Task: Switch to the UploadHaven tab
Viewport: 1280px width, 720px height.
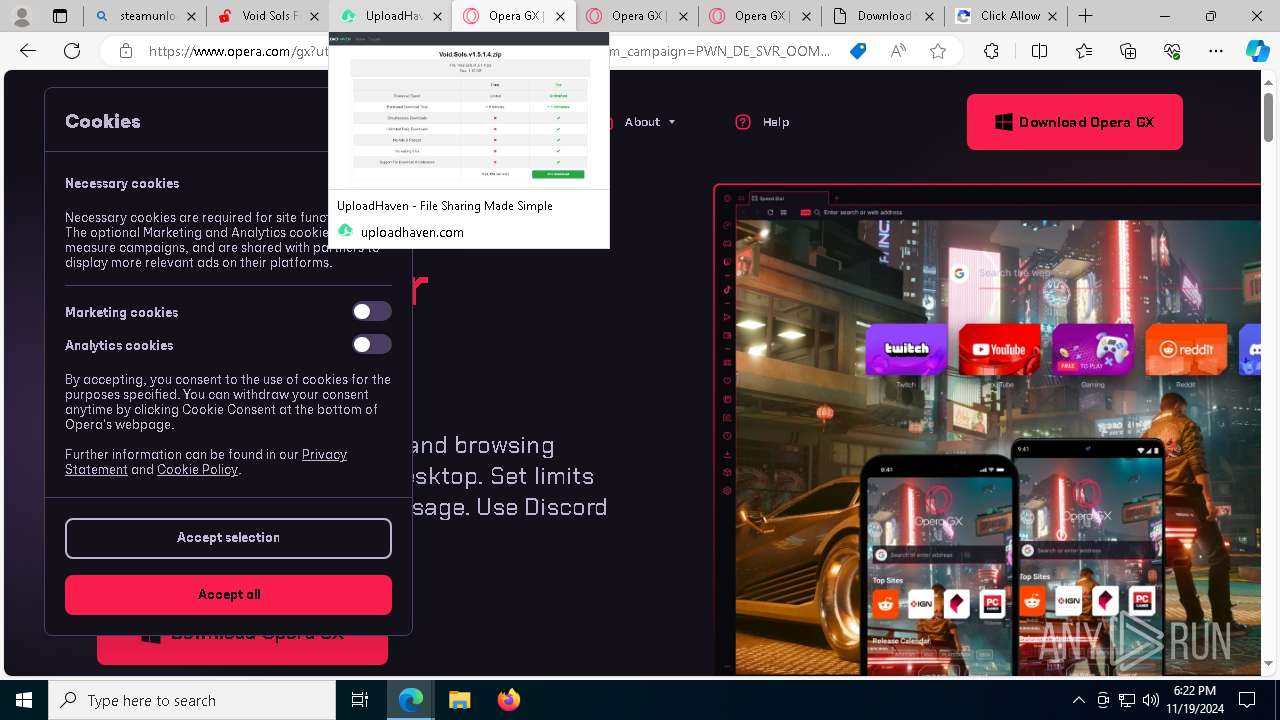Action: point(391,16)
